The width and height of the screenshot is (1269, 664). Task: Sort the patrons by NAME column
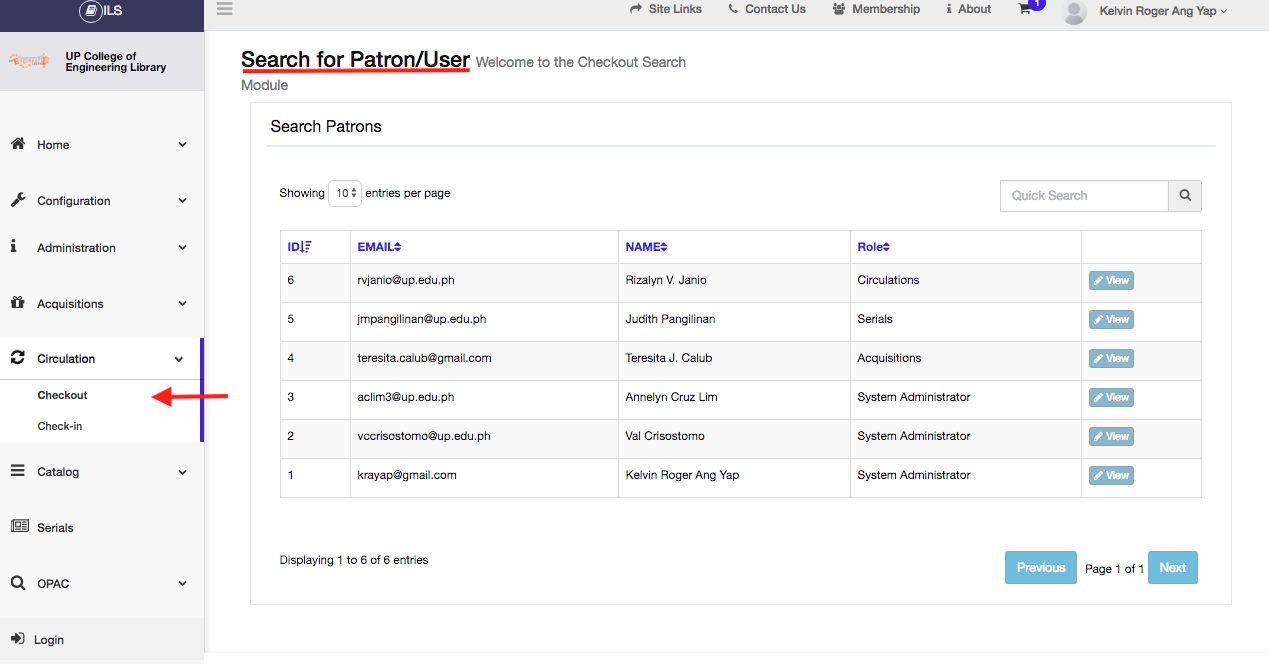click(646, 247)
